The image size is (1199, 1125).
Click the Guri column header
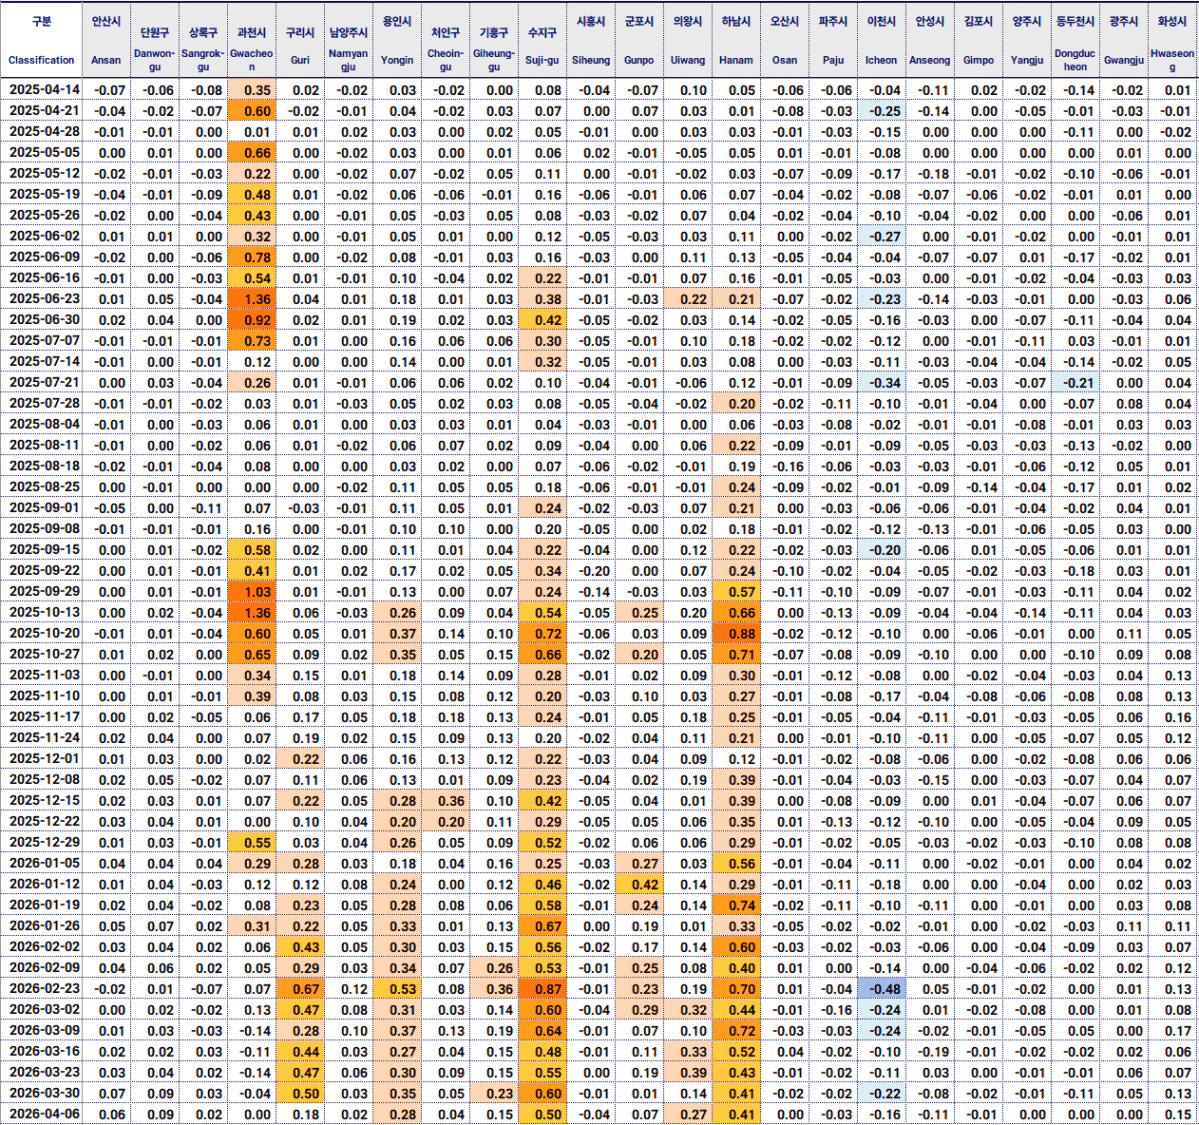tap(300, 39)
